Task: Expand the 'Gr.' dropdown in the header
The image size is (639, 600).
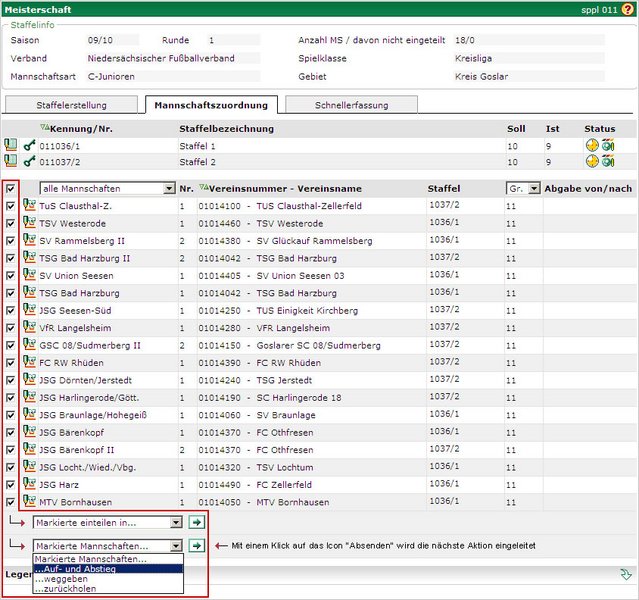Action: (523, 188)
